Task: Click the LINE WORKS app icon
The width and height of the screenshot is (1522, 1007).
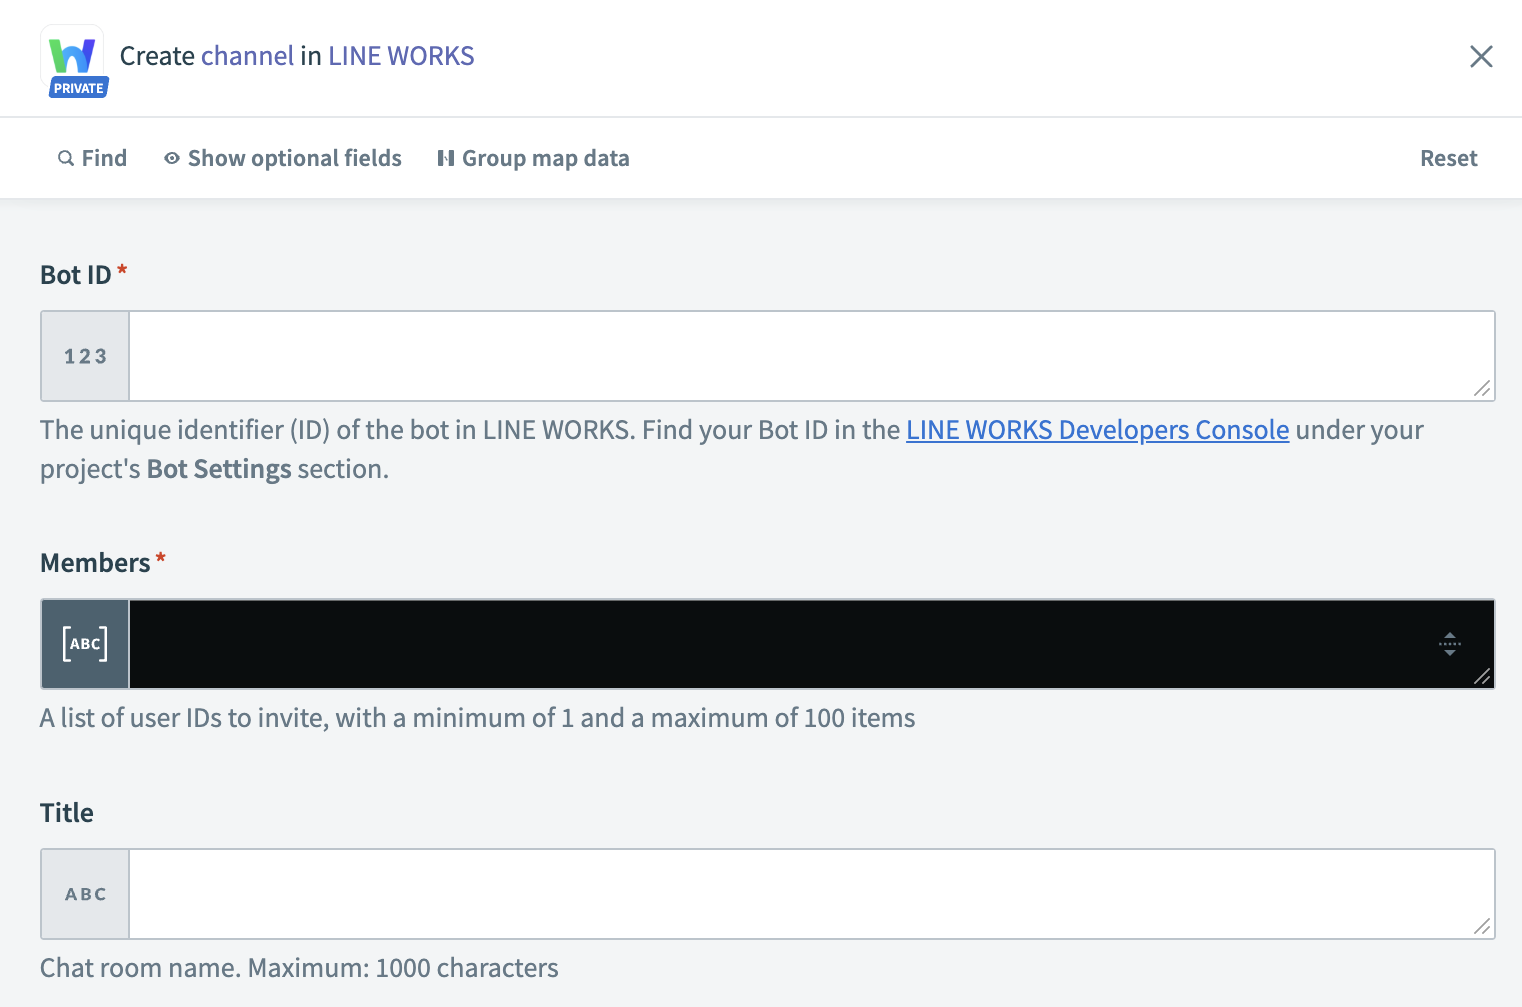Action: point(74,57)
